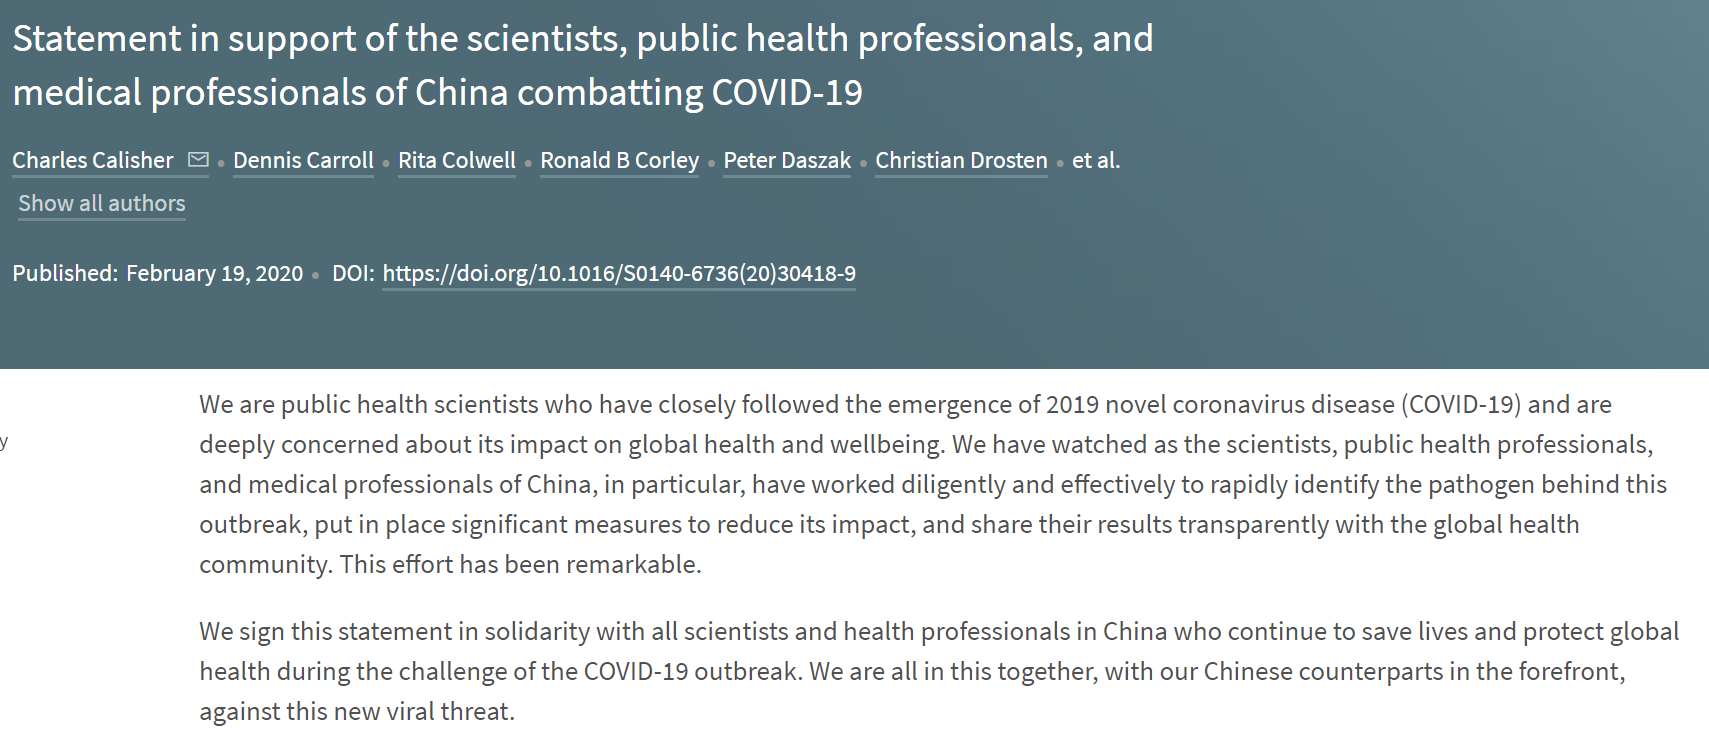Open Rita Colwell author details
The image size is (1709, 740).
point(457,160)
